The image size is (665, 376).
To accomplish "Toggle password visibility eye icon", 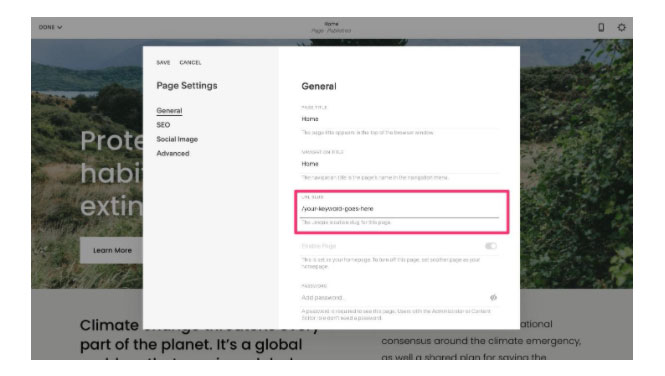I will click(493, 297).
